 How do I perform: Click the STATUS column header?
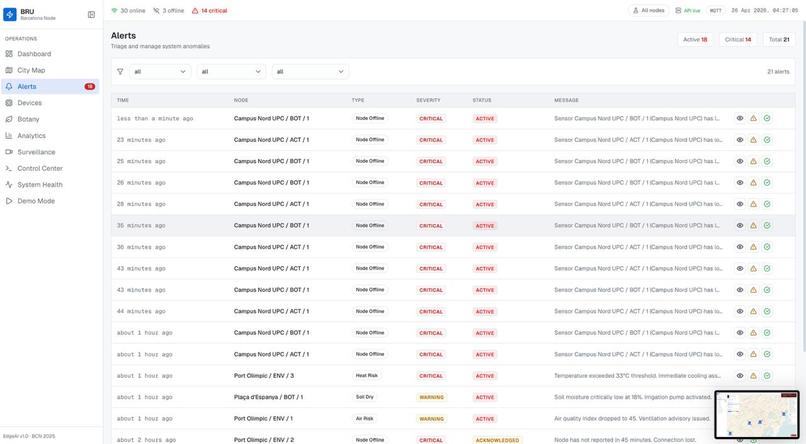coord(482,100)
